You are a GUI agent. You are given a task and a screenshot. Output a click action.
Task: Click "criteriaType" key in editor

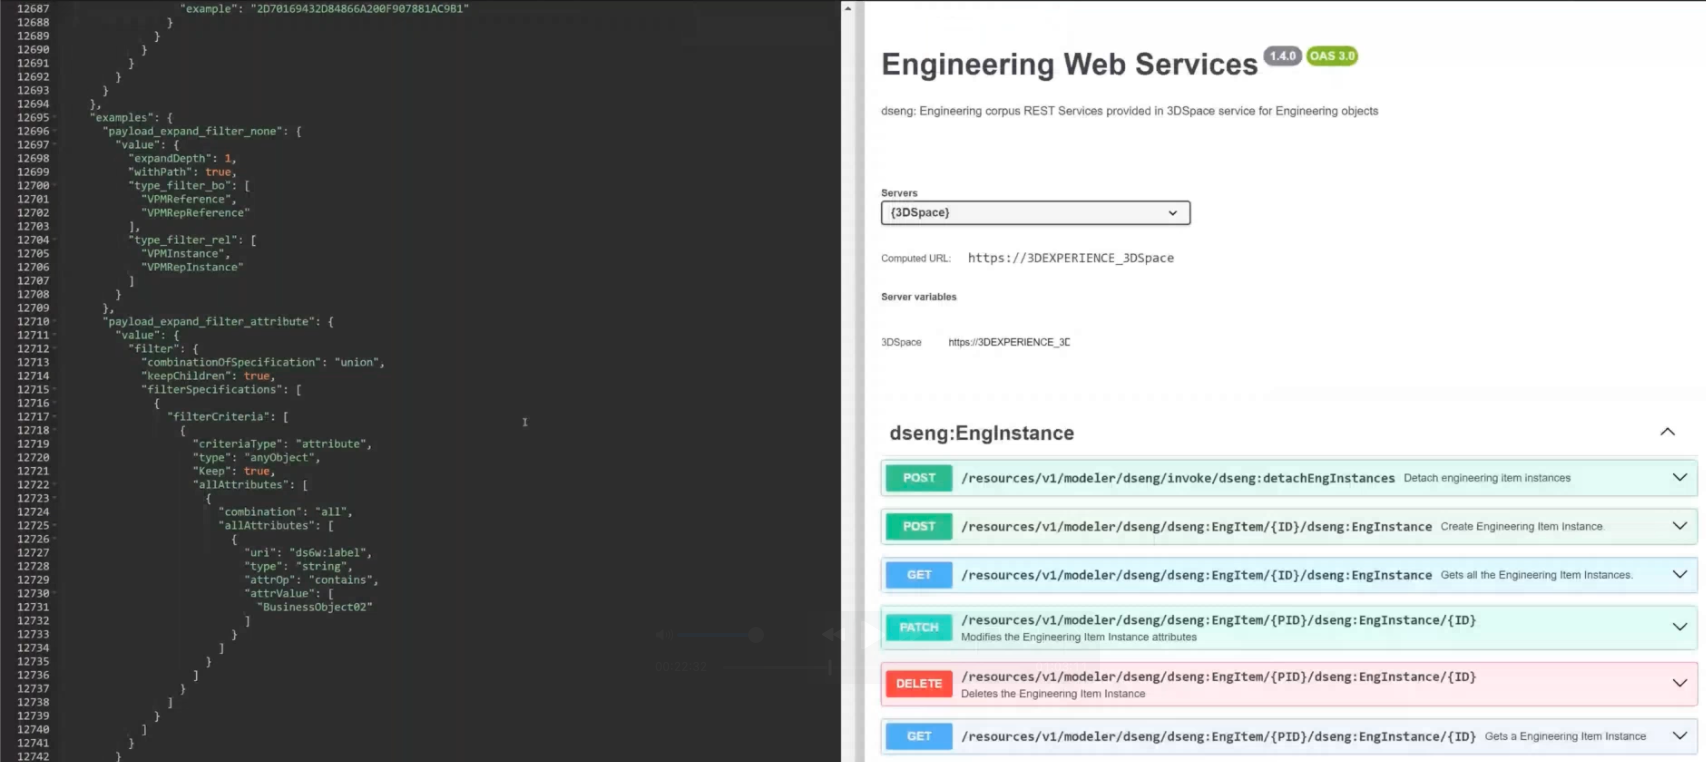point(238,444)
